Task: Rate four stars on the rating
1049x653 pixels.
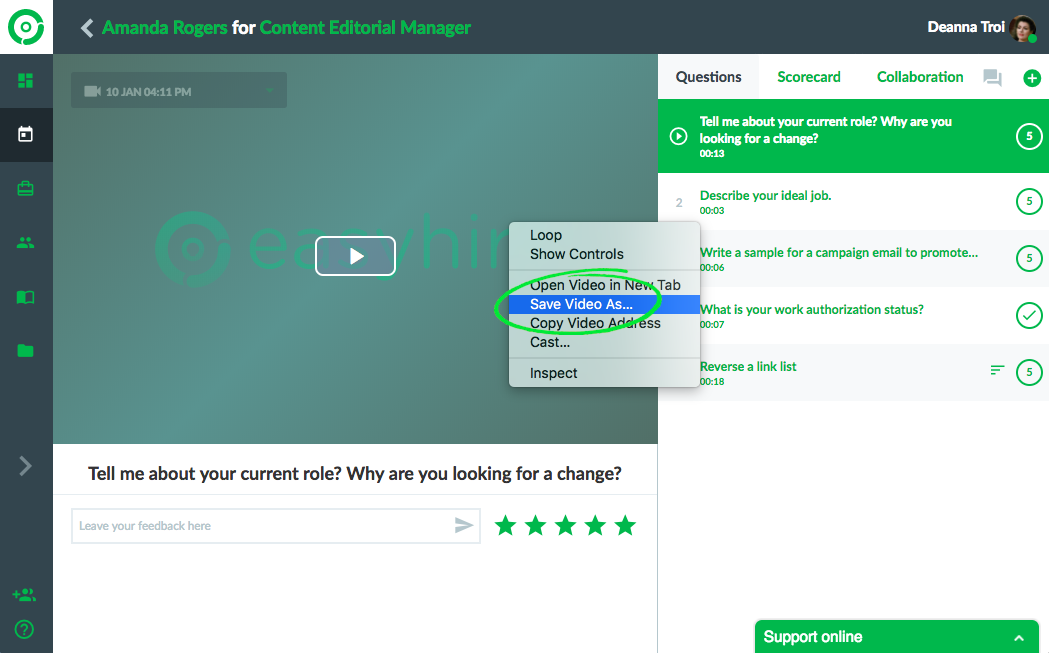Action: pyautogui.click(x=595, y=526)
